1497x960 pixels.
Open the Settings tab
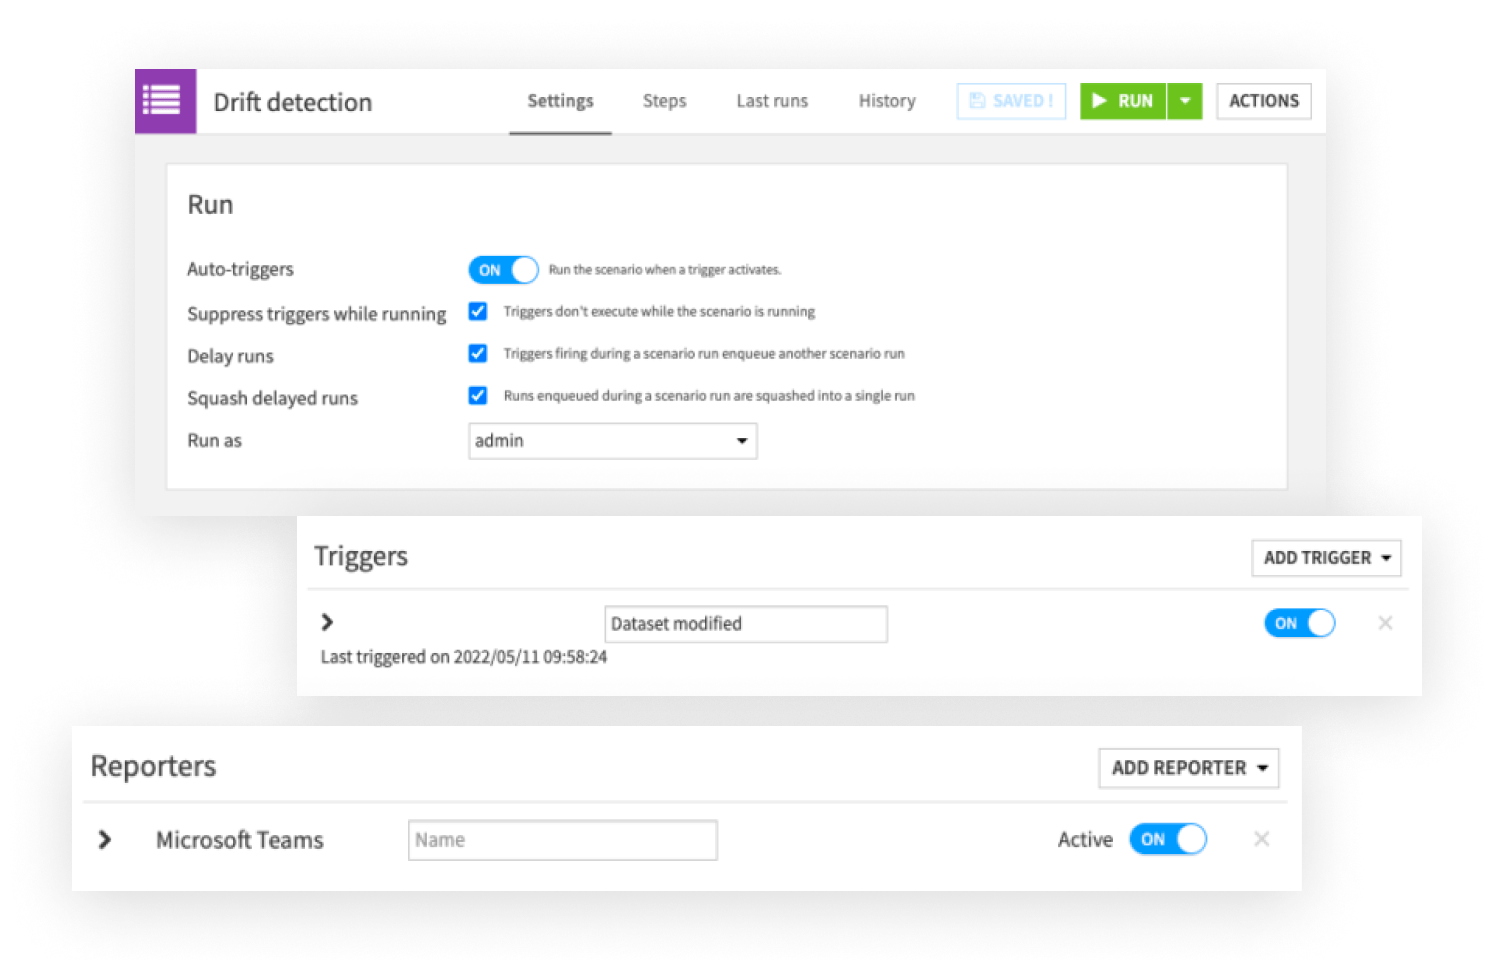pos(560,101)
